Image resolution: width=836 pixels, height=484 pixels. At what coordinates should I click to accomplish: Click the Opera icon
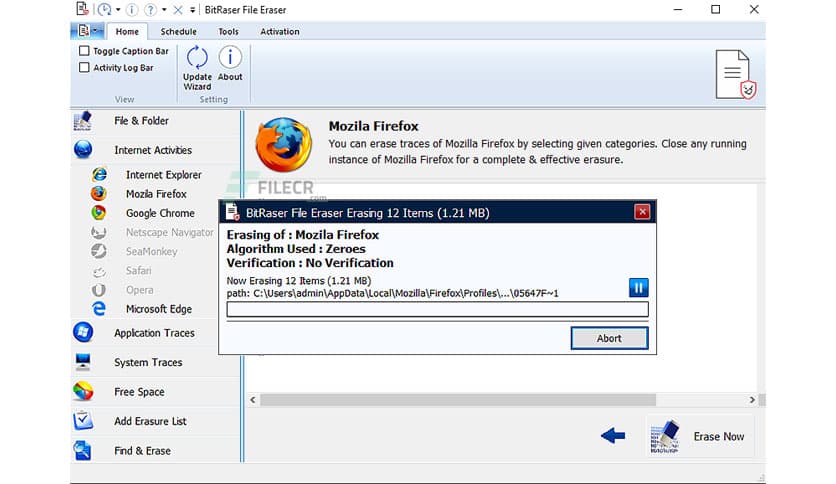point(99,290)
